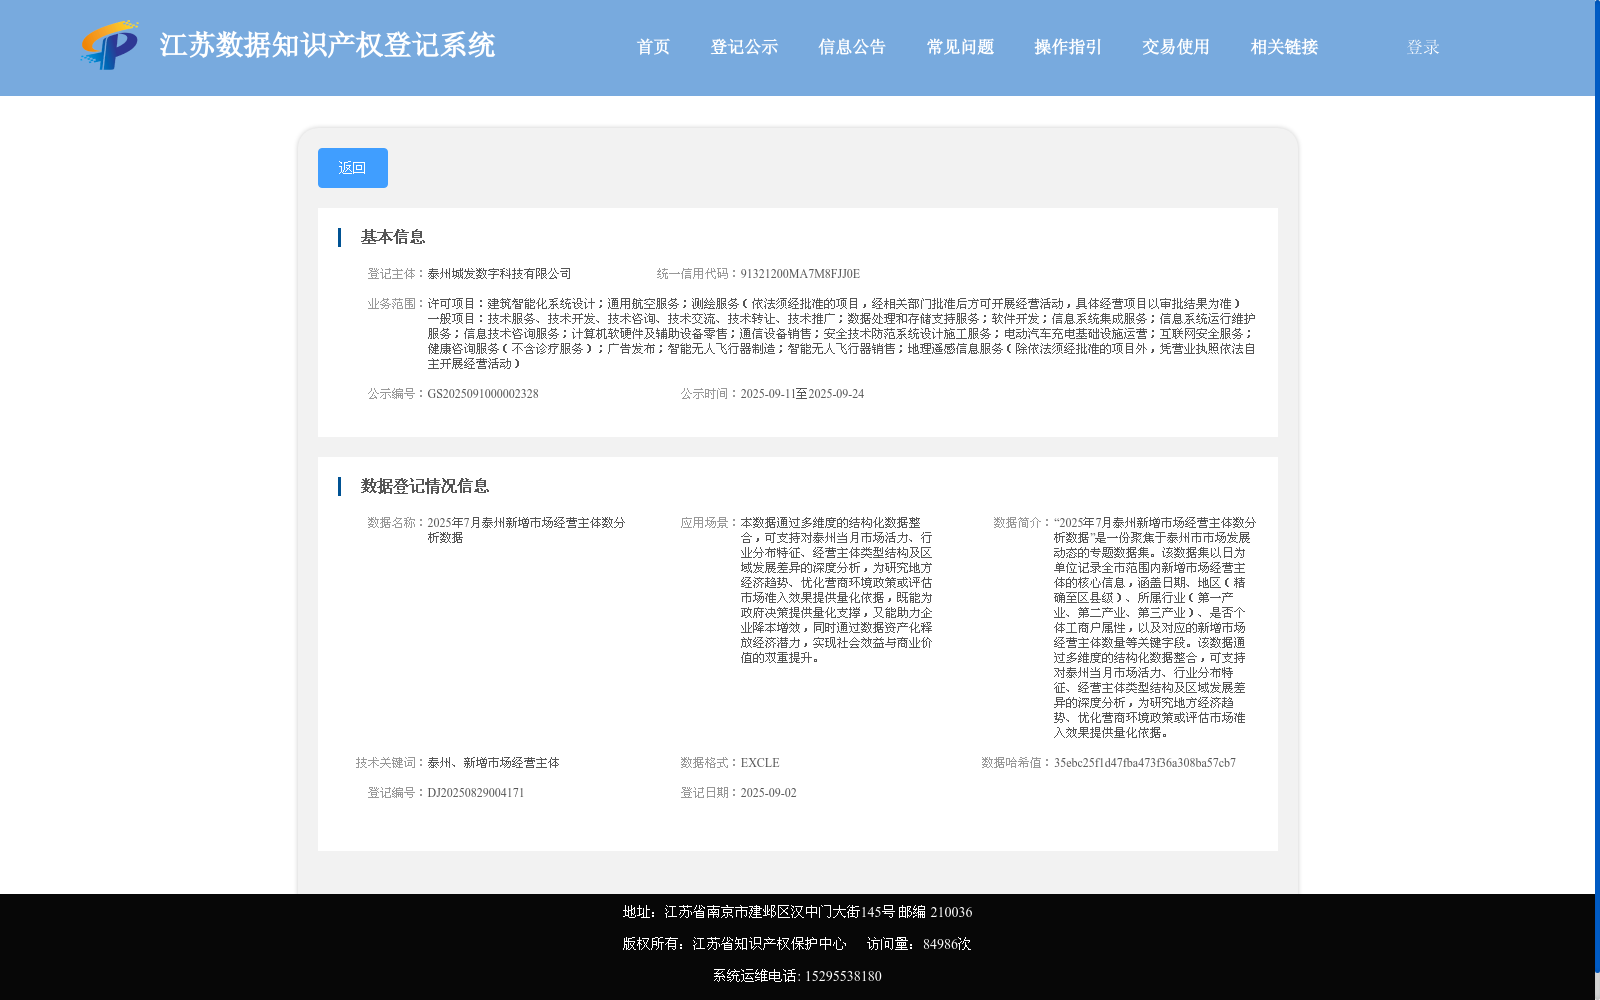The width and height of the screenshot is (1600, 1000).
Task: Select company name 泰州城发数字科技有限公司
Action: 499,274
